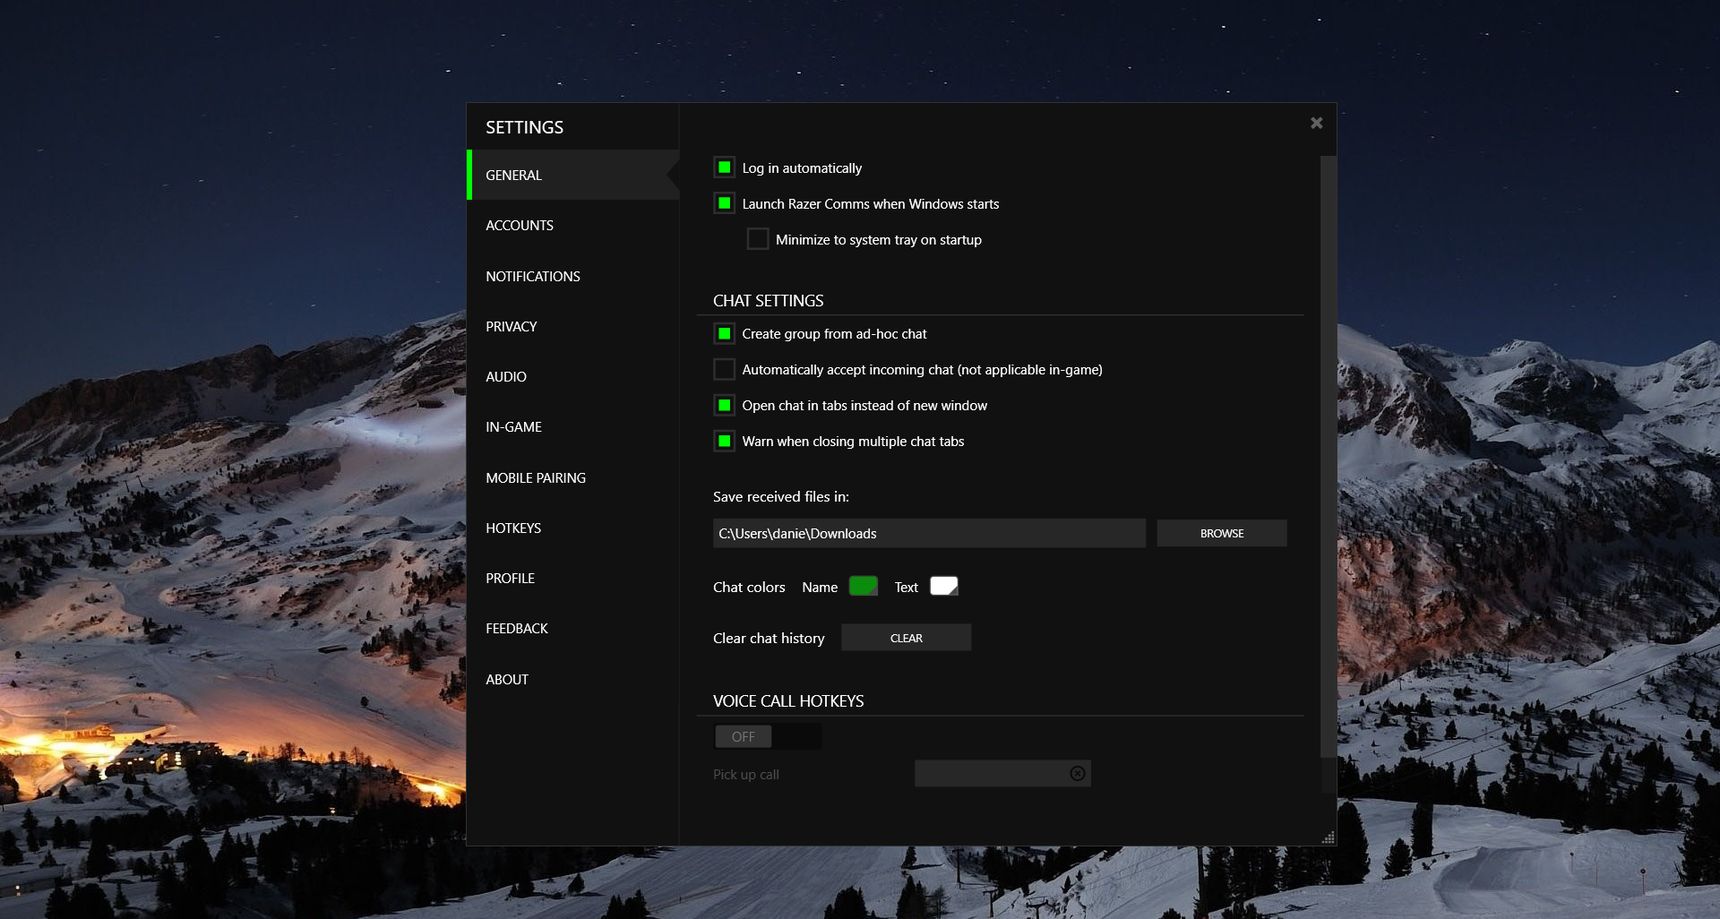Switch Voice Call Hotkeys toggle from OFF

[767, 737]
